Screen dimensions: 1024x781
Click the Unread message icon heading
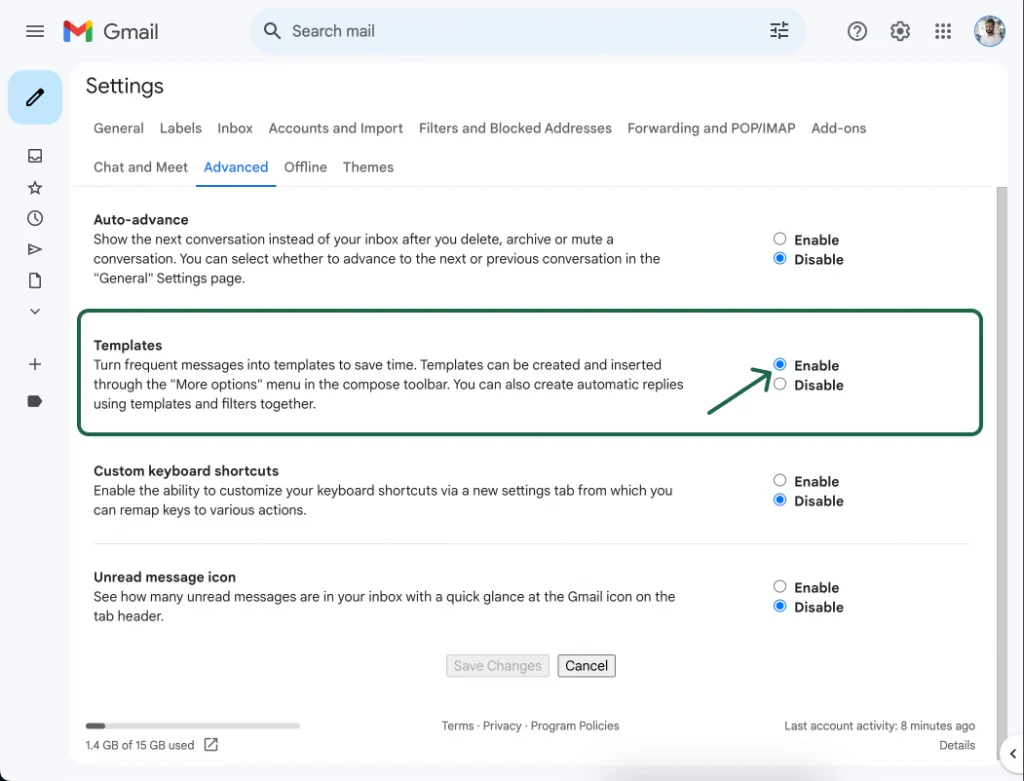point(165,577)
